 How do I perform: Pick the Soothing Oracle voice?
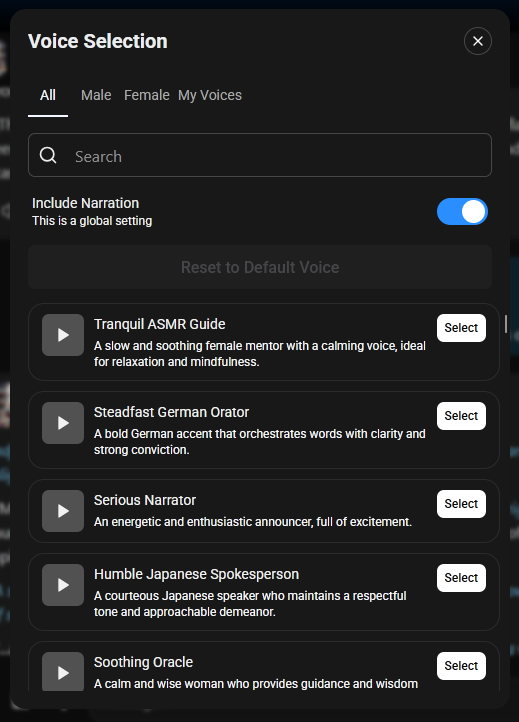click(461, 666)
